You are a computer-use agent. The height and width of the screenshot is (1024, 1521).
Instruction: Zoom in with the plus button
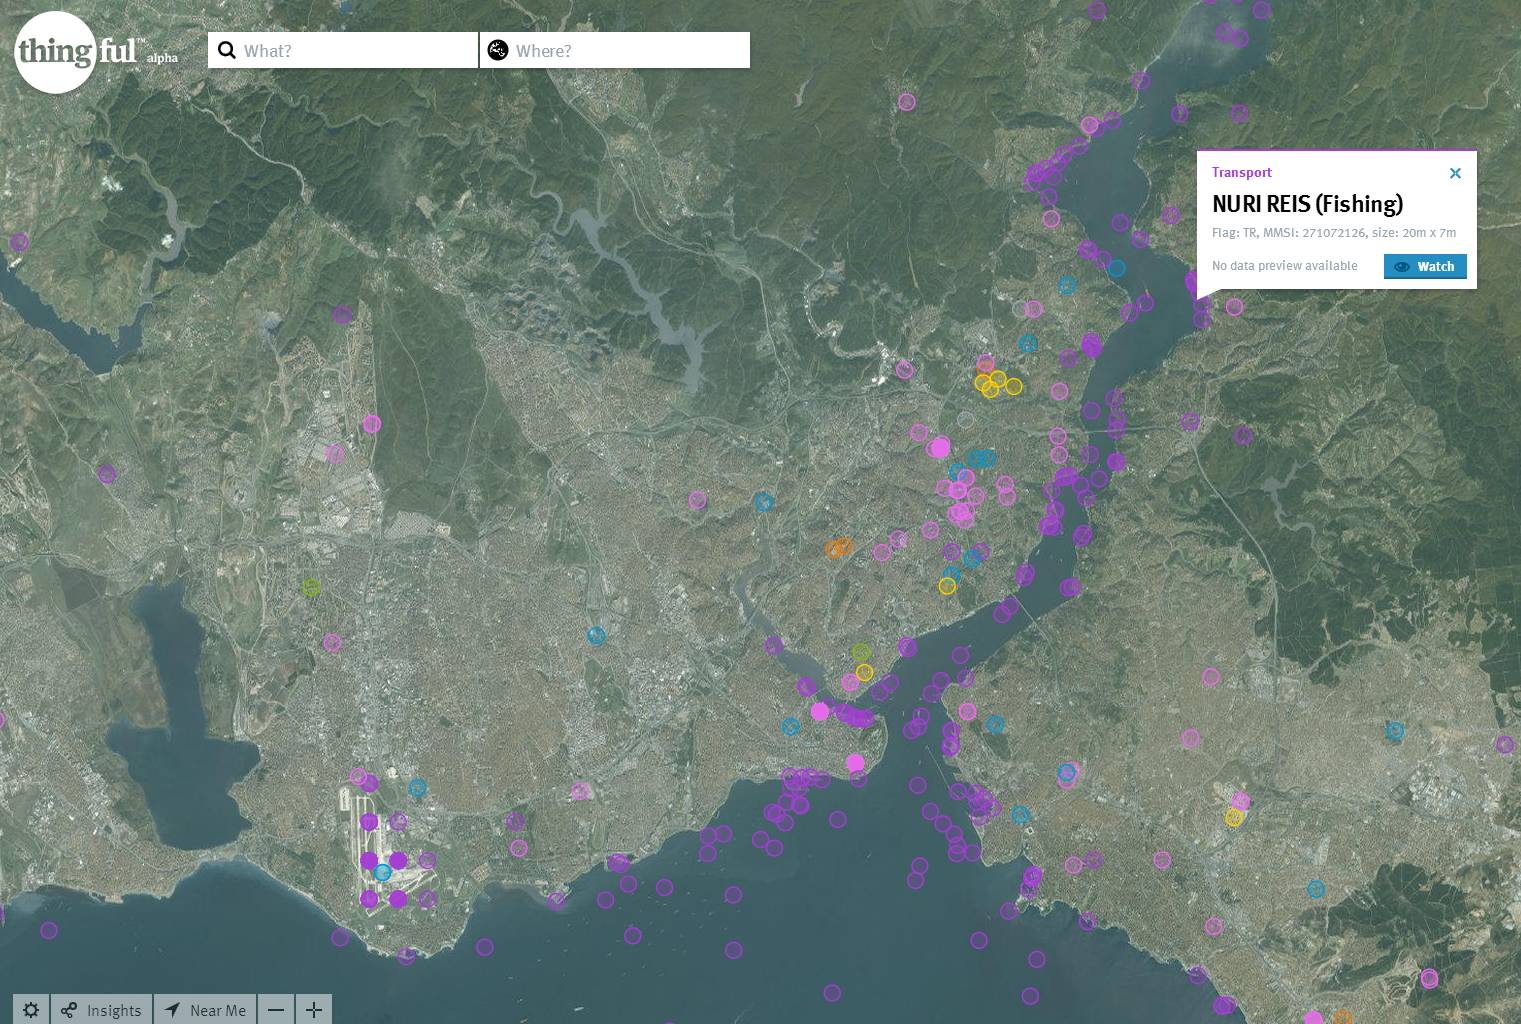point(313,1010)
